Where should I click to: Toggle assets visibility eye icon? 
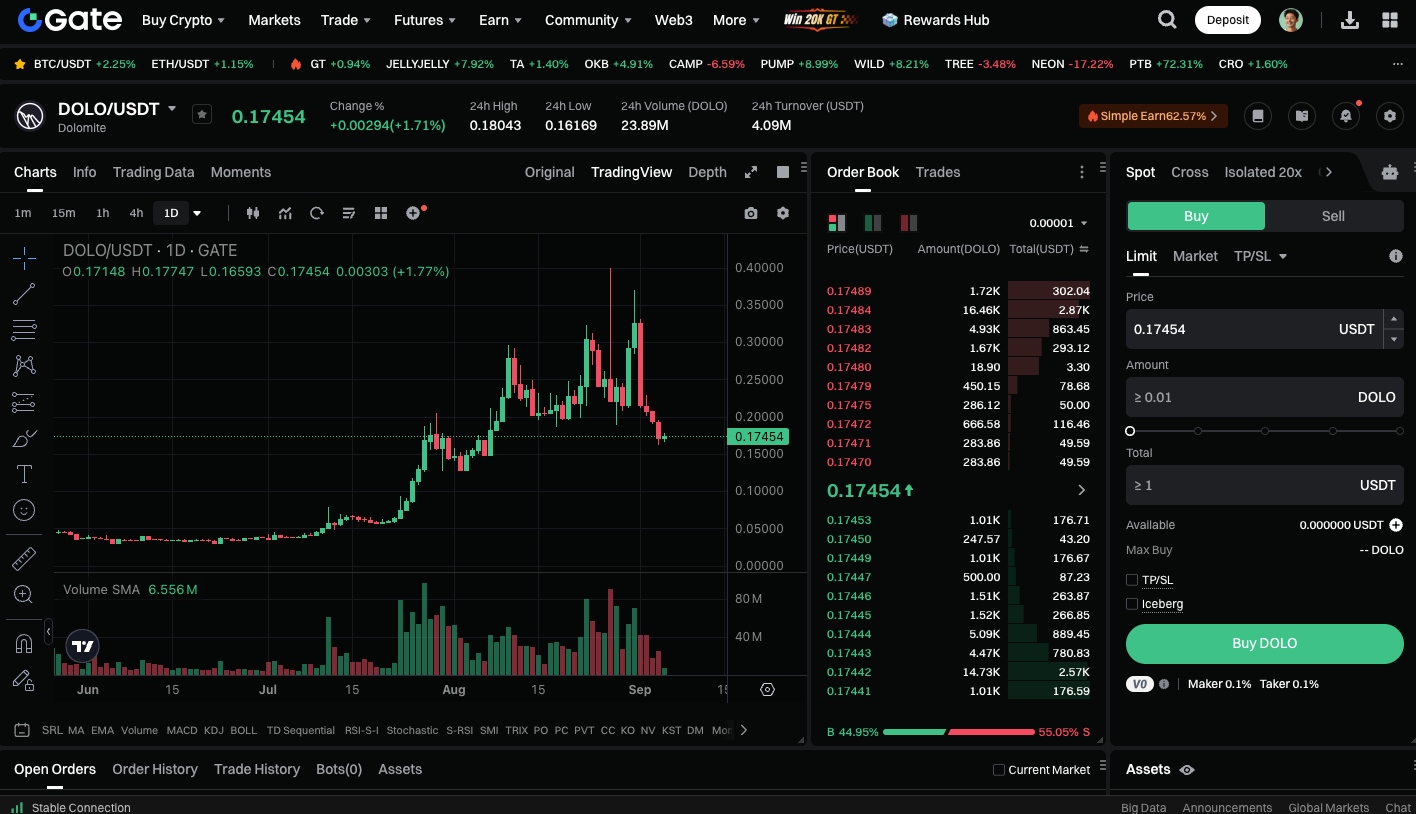click(1187, 770)
